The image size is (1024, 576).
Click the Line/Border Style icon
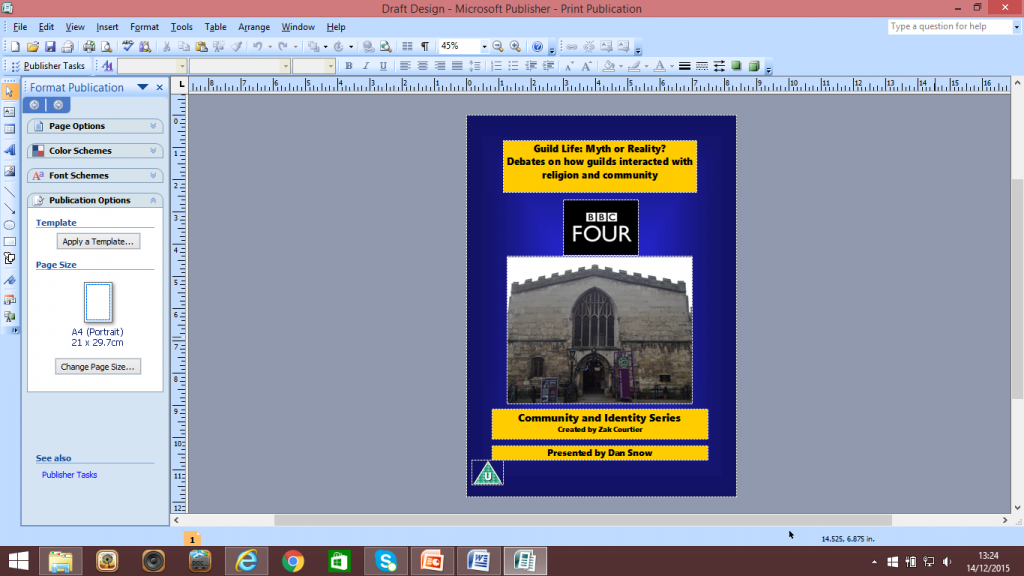coord(684,66)
